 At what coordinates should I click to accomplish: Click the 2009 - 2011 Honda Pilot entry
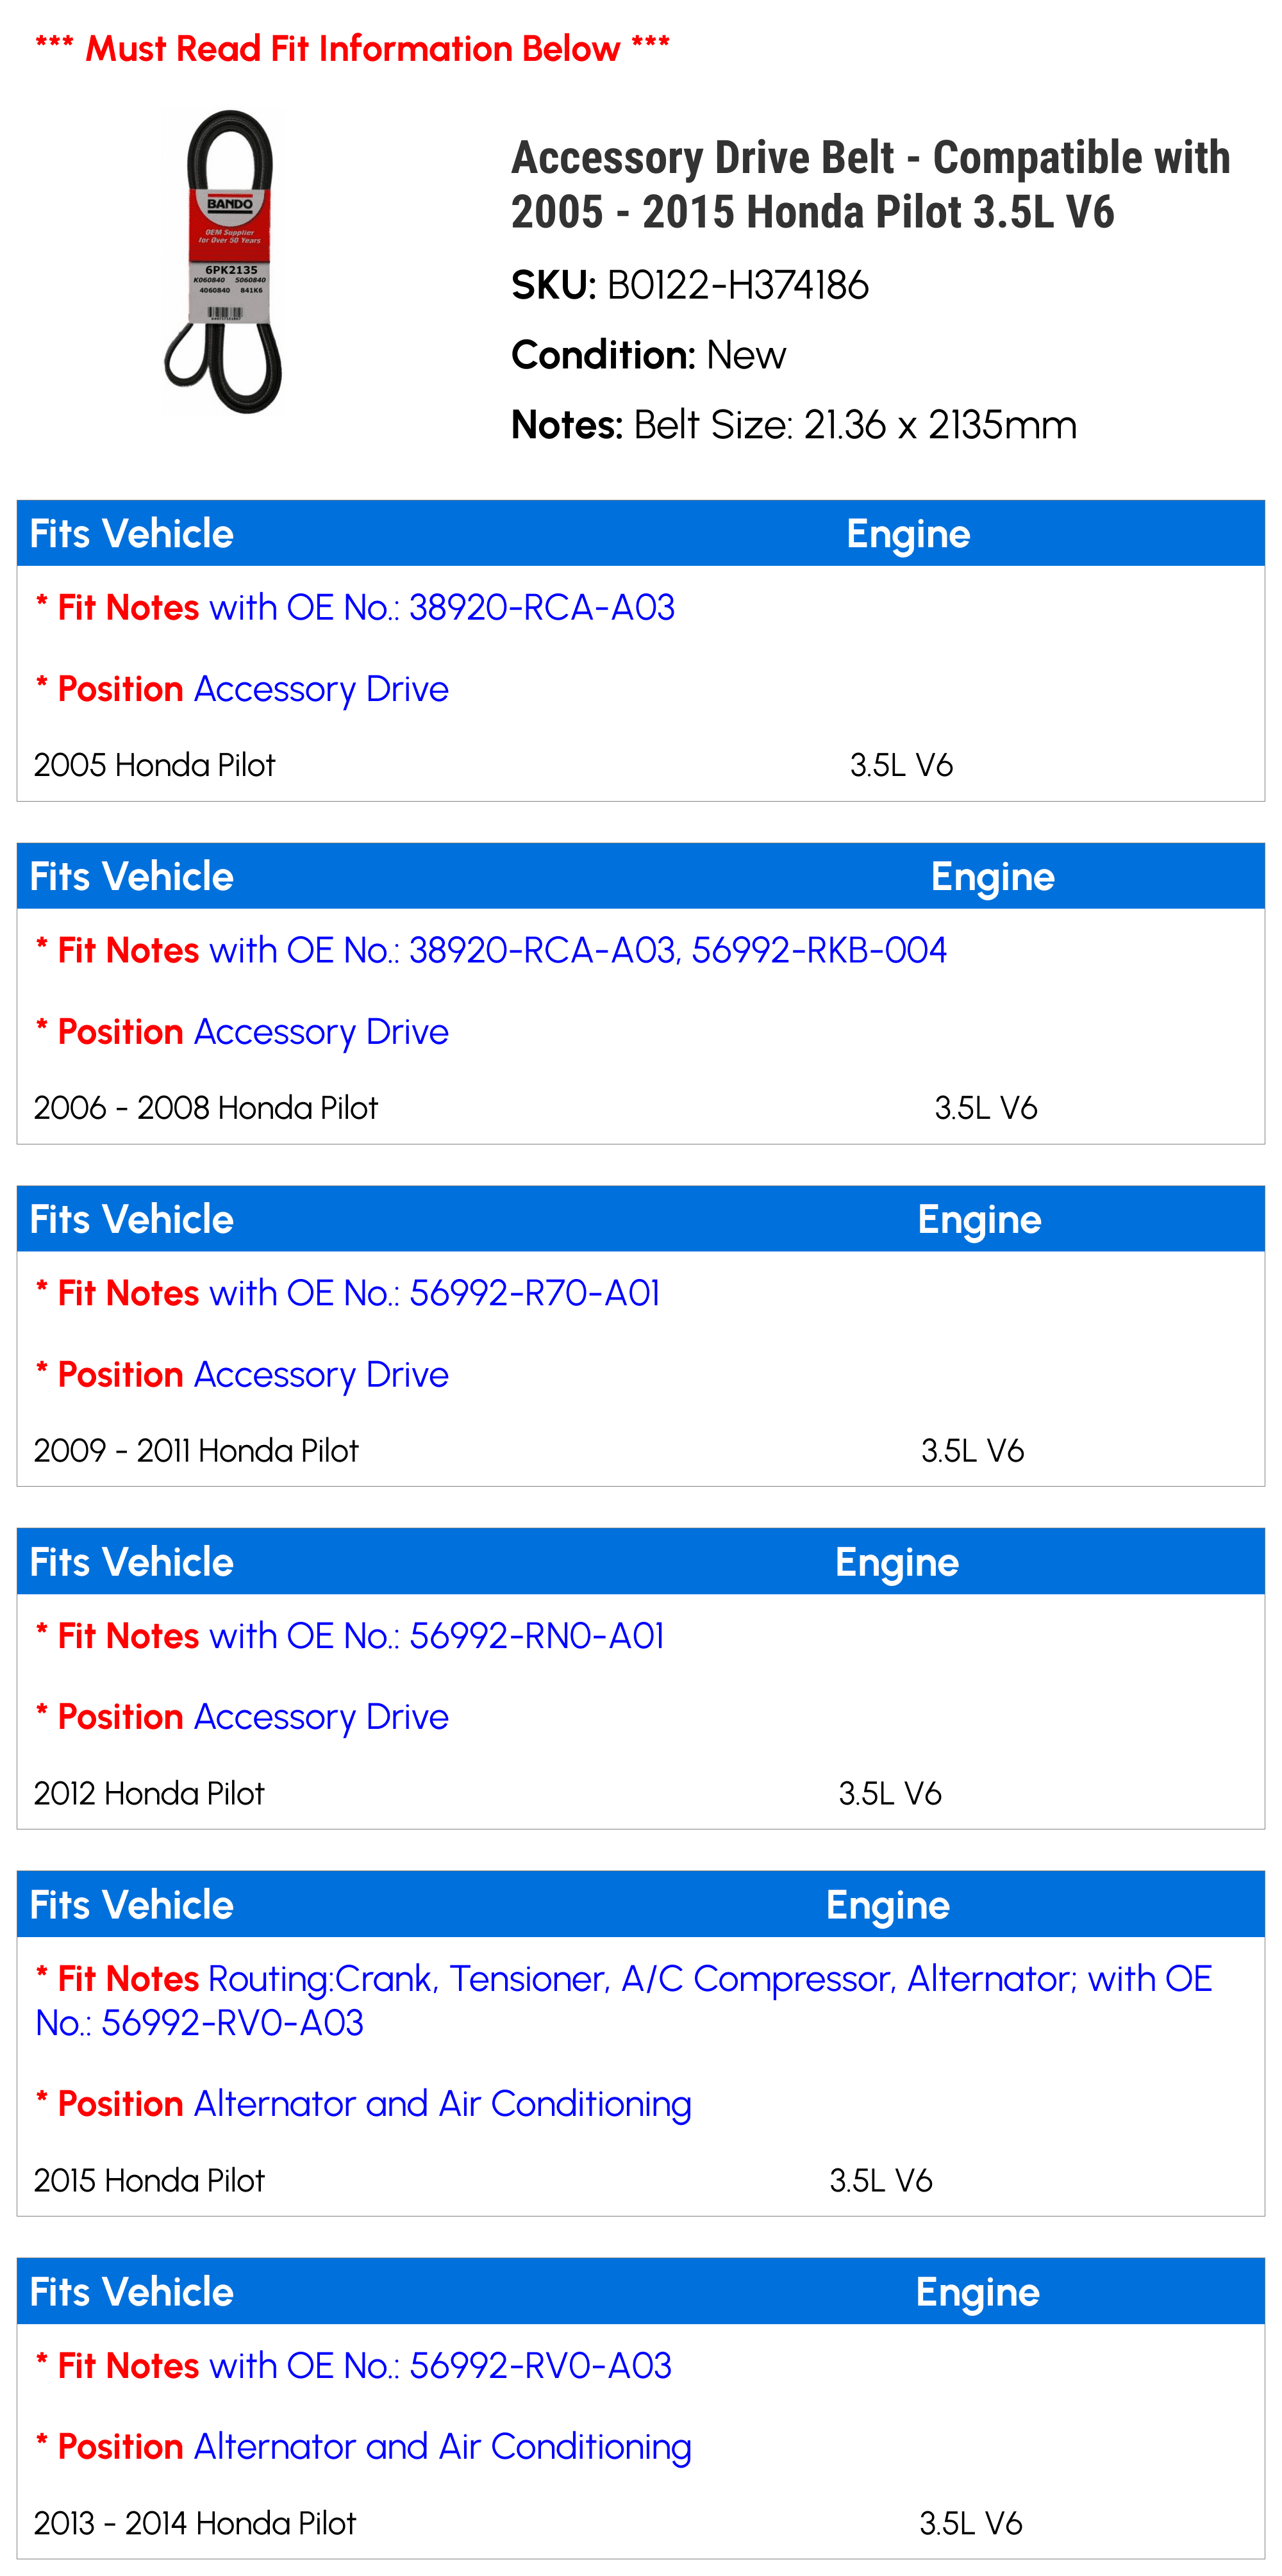(641, 1451)
